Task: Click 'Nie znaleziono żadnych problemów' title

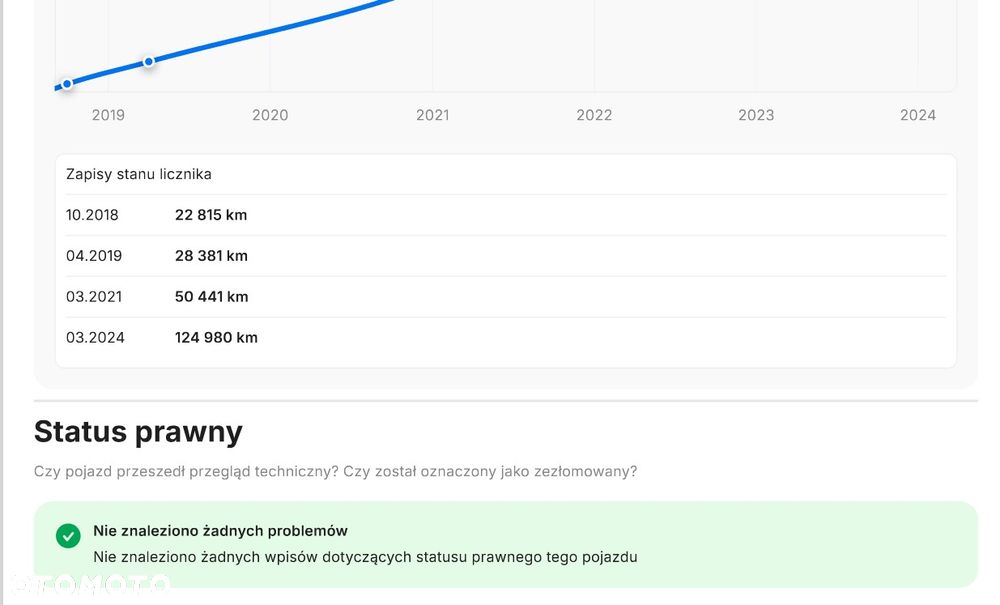Action: [221, 530]
